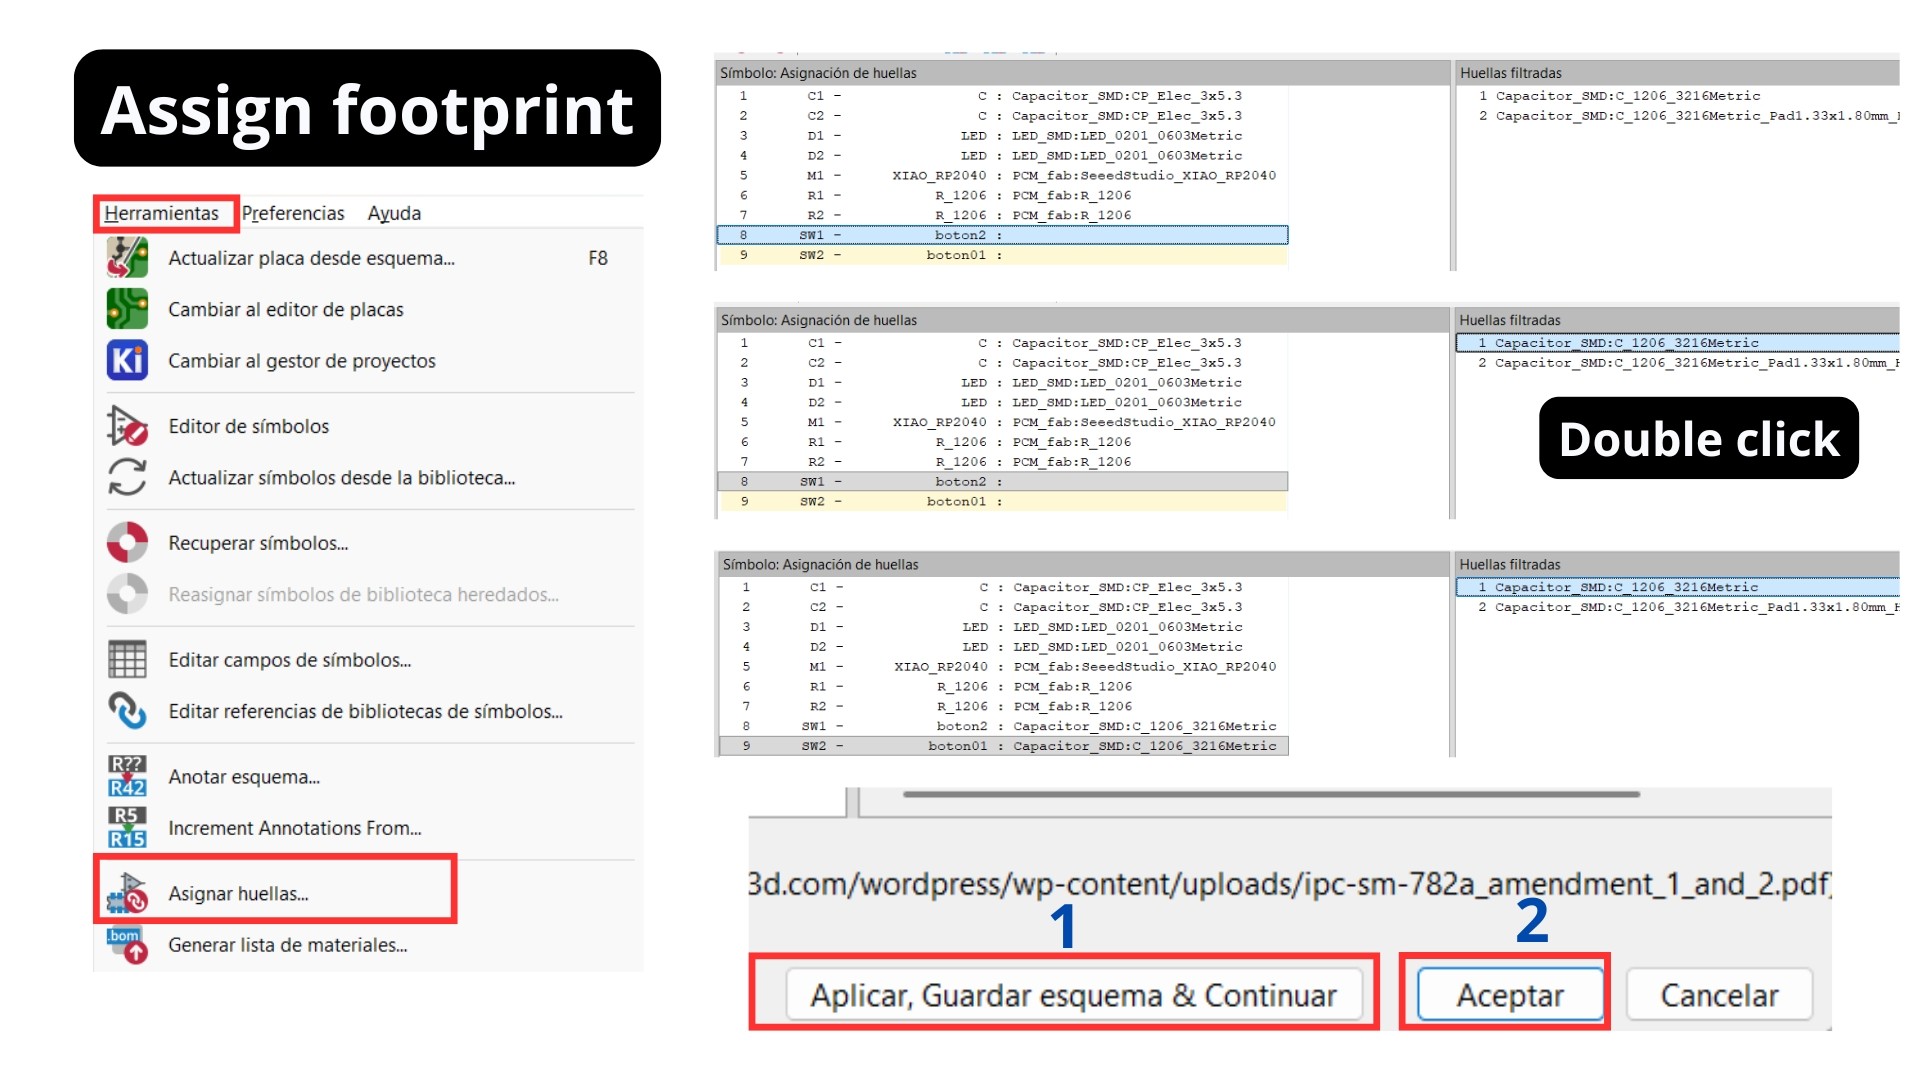1920x1080 pixels.
Task: Click the Editar campos de símbolos table icon
Action: (127, 660)
